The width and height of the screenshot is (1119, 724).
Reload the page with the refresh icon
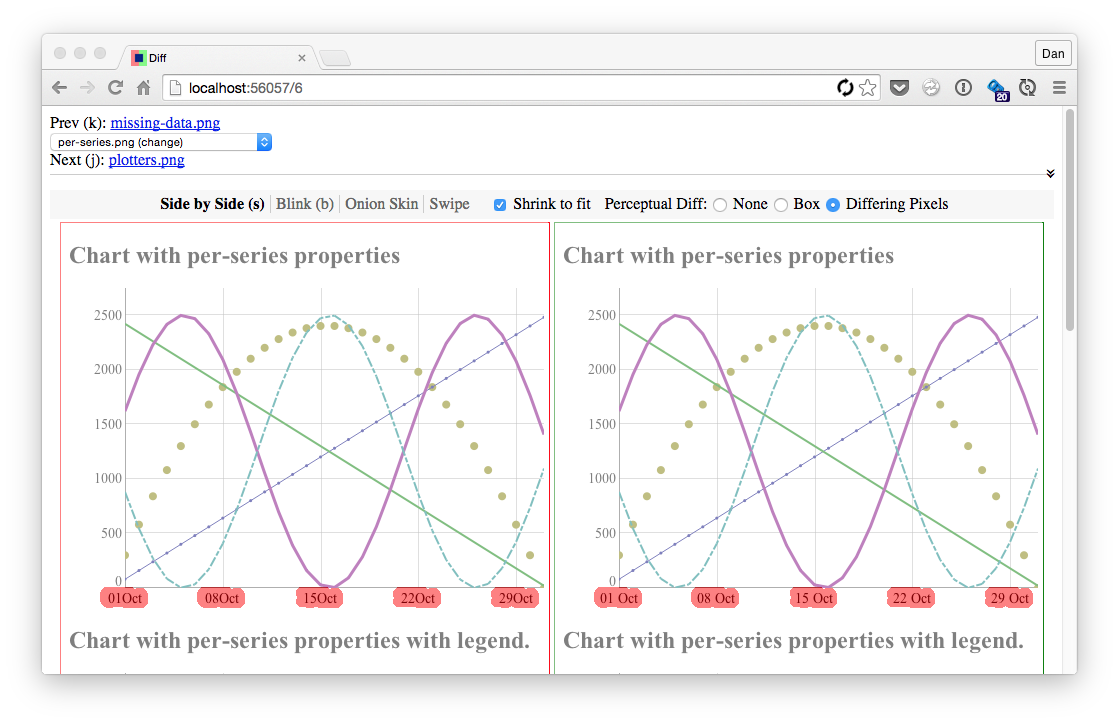pyautogui.click(x=115, y=88)
